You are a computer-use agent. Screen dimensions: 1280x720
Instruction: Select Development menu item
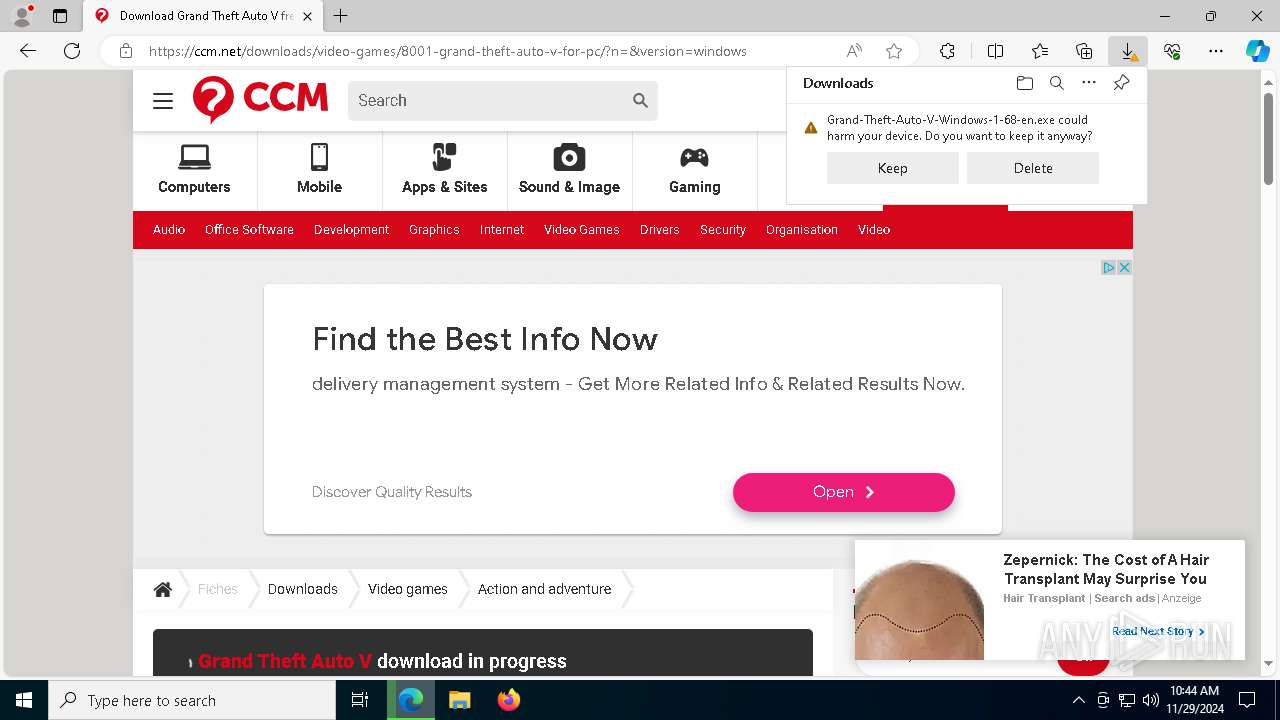[x=351, y=230]
